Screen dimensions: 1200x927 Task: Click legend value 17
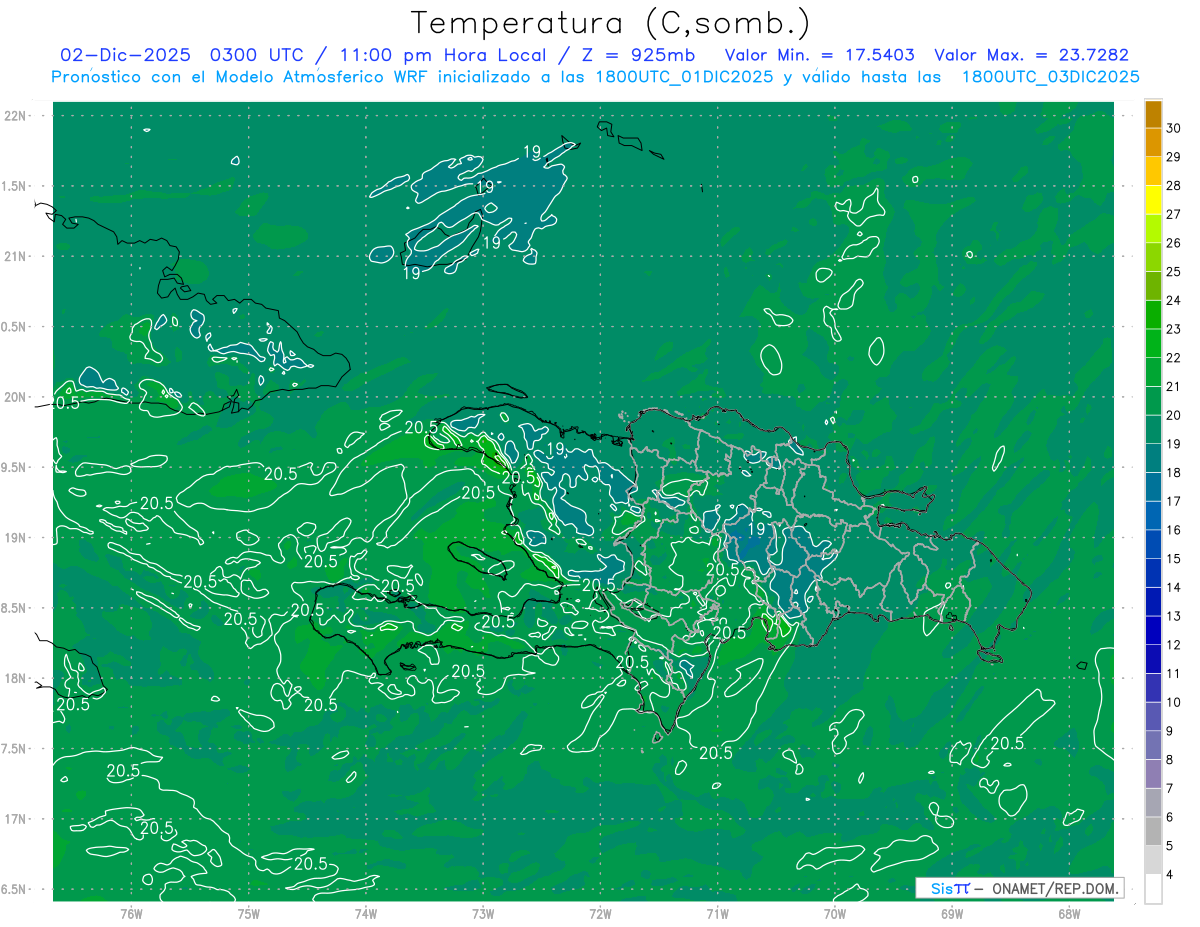[x=1174, y=501]
